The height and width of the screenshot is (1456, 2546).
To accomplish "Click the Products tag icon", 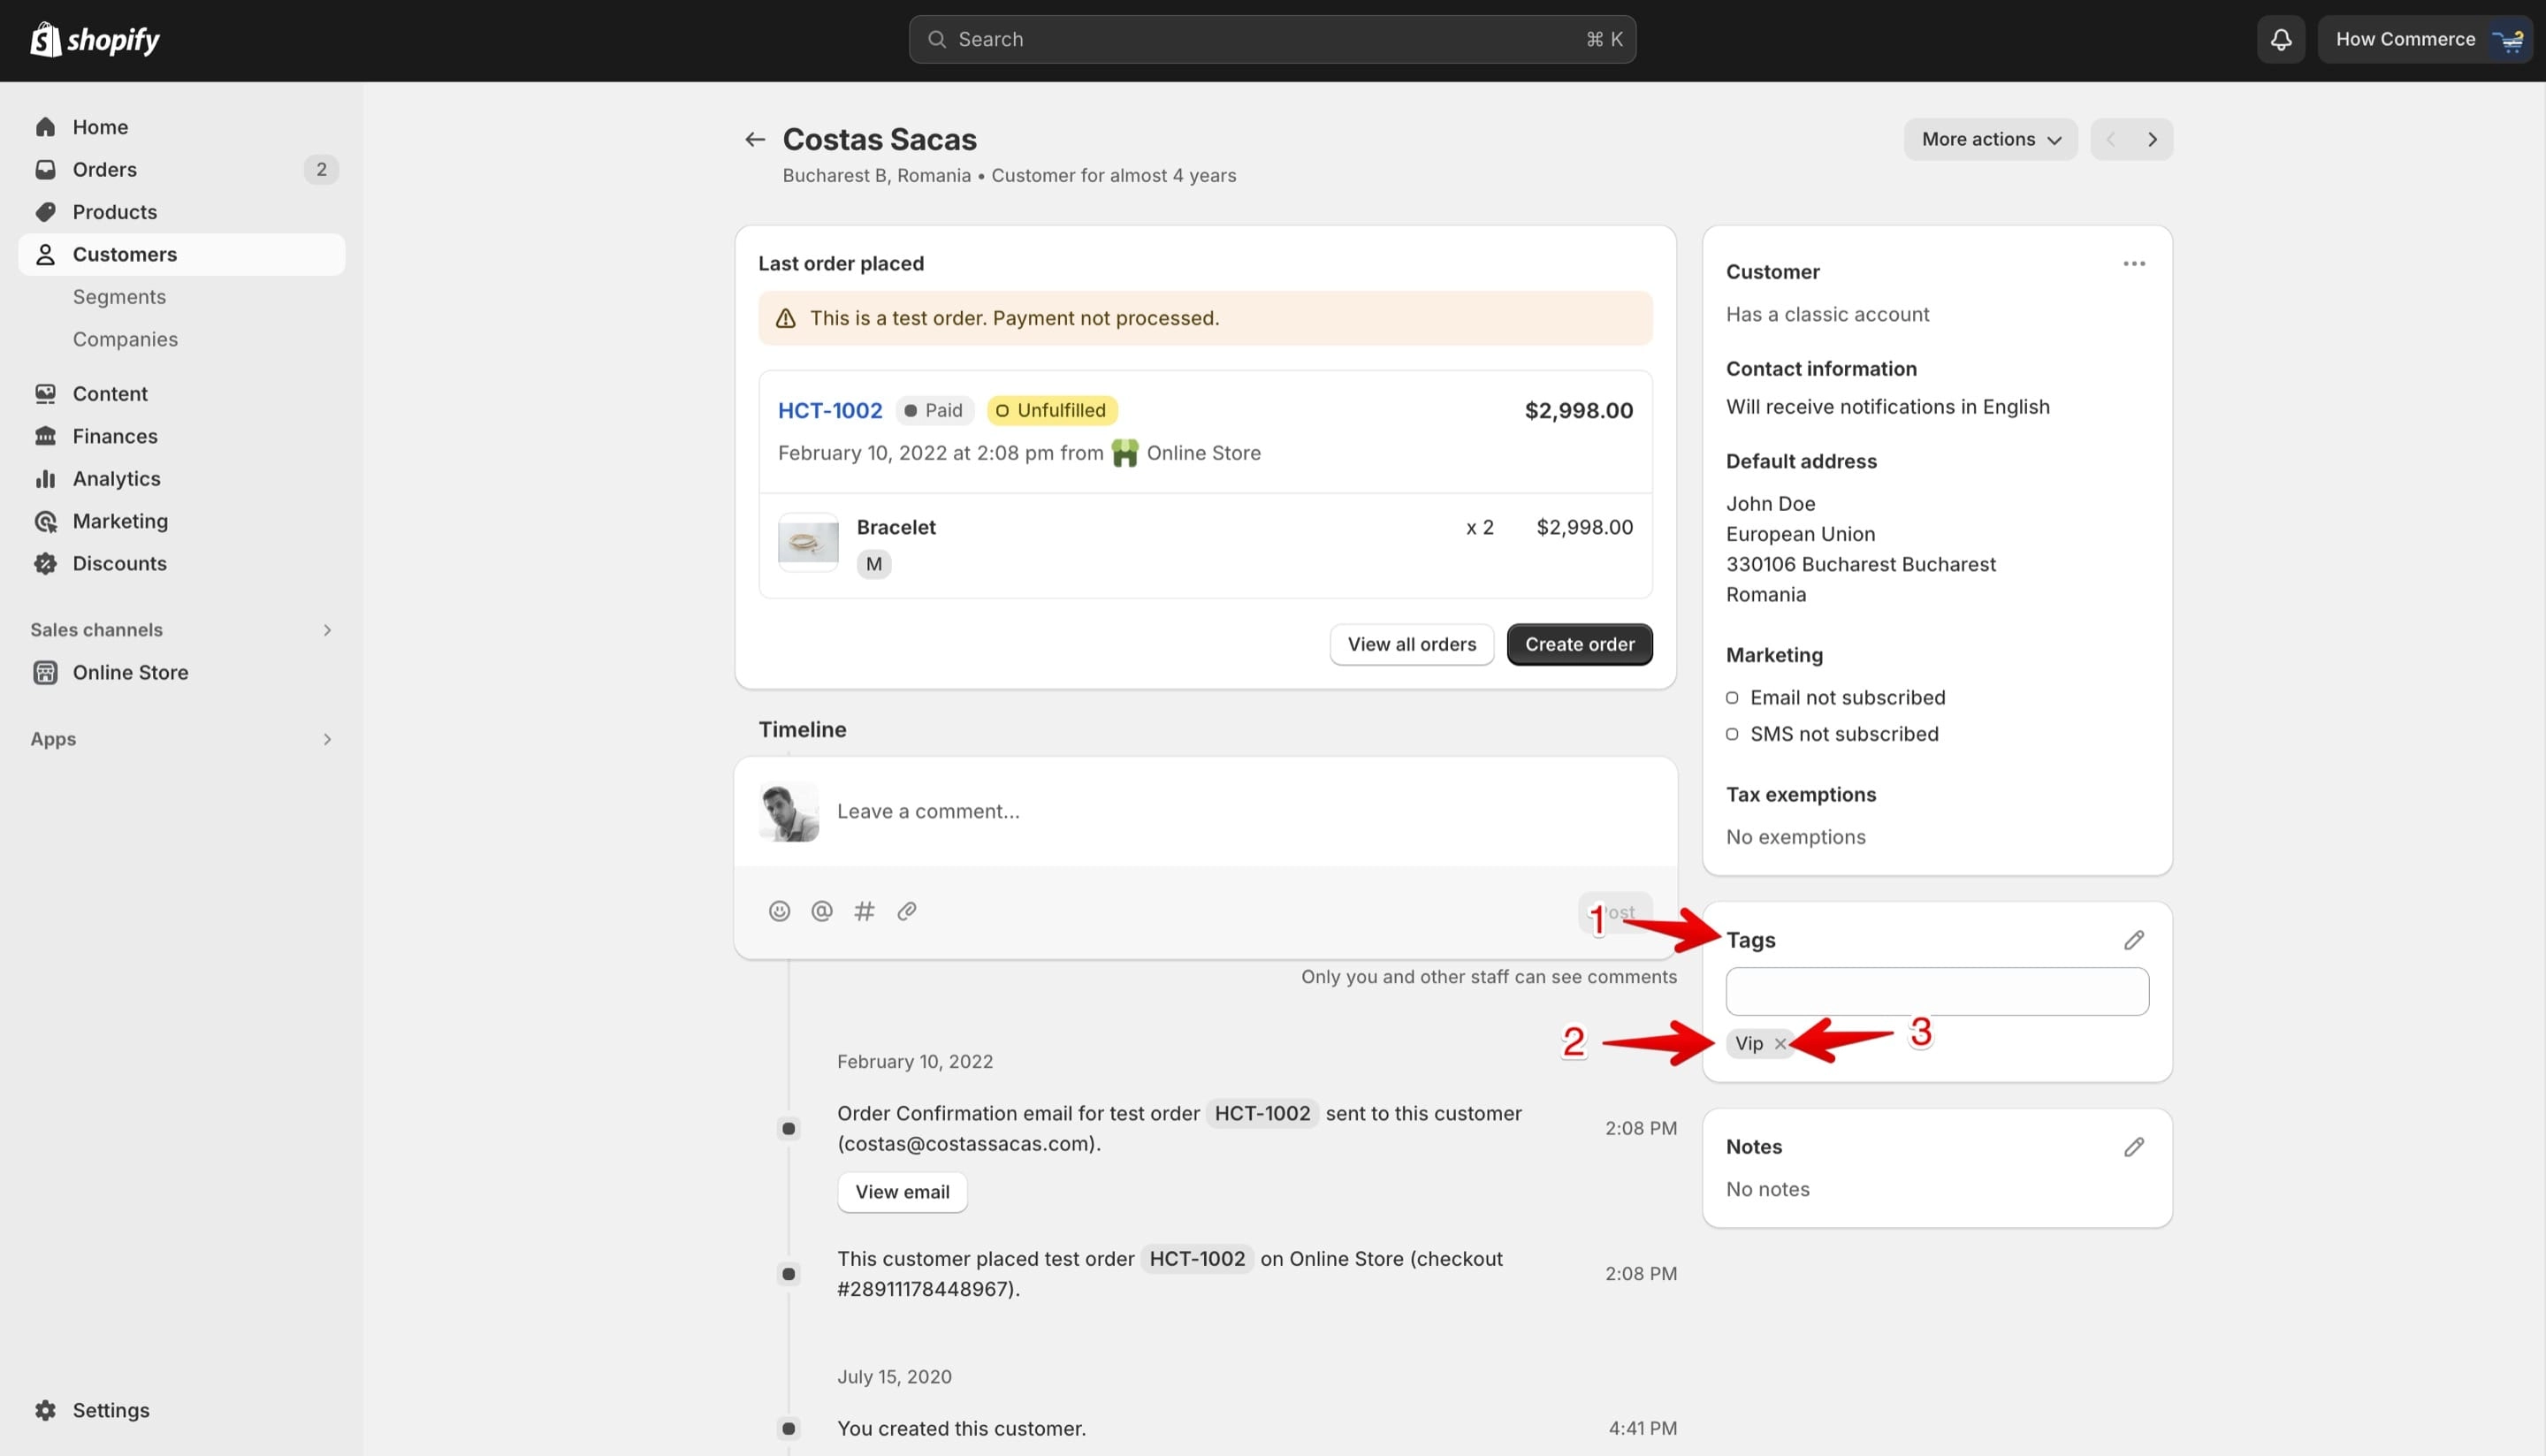I will [x=45, y=212].
